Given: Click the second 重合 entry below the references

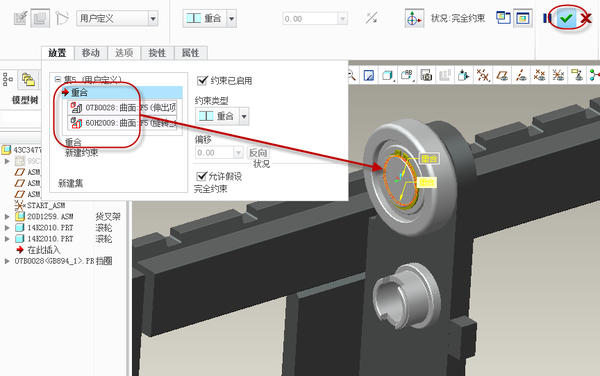Looking at the screenshot, I should click(73, 143).
